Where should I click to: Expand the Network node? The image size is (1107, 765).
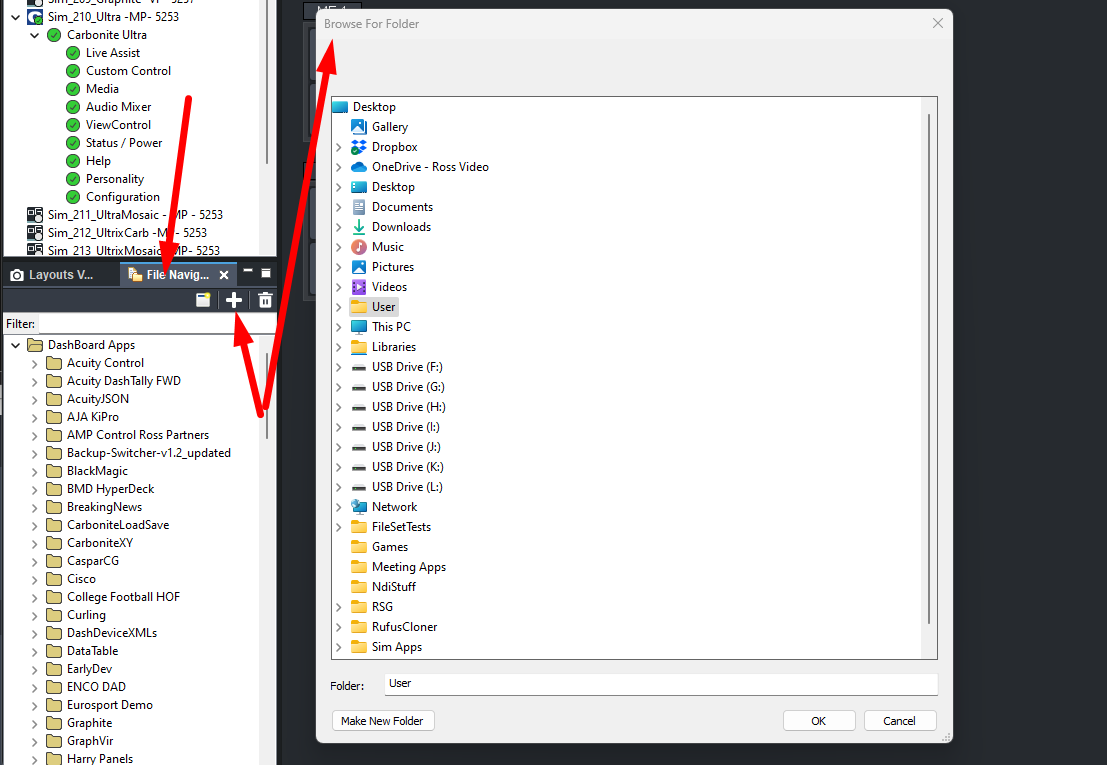339,507
